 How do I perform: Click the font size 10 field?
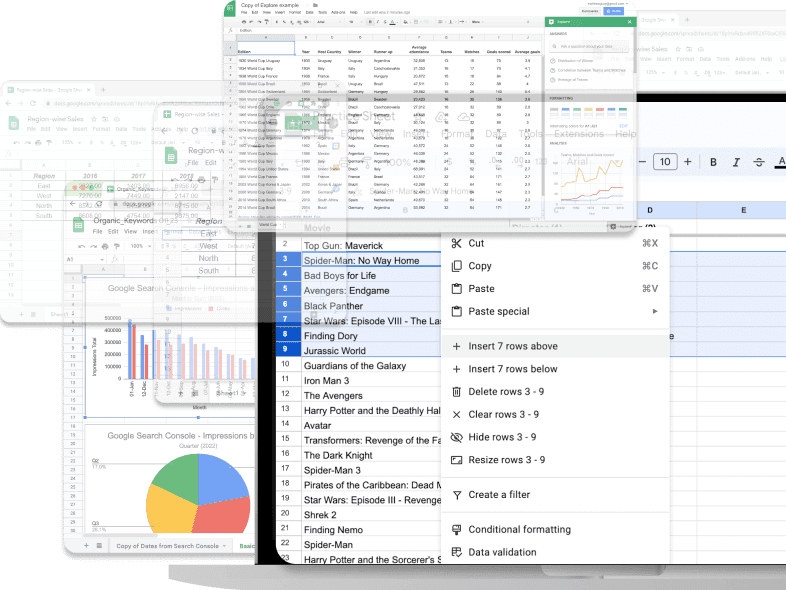(664, 162)
